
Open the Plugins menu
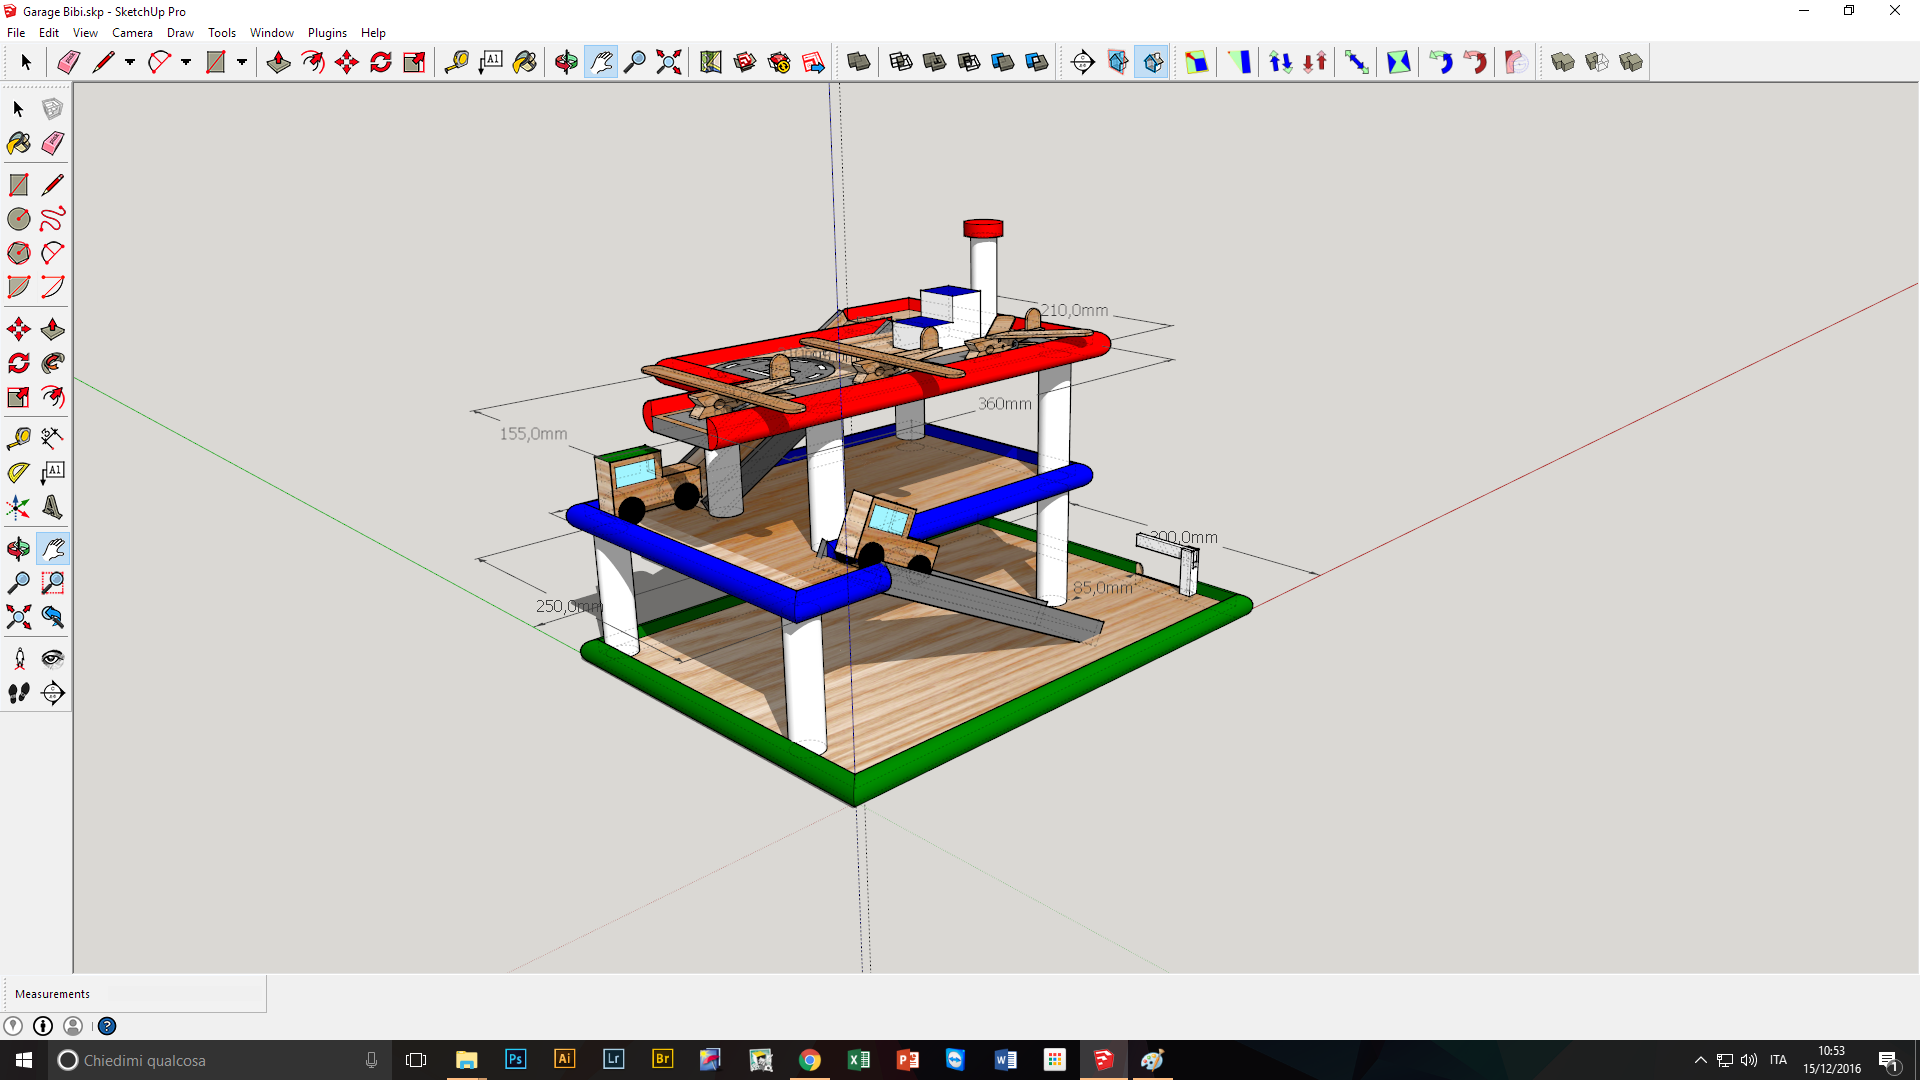[327, 33]
